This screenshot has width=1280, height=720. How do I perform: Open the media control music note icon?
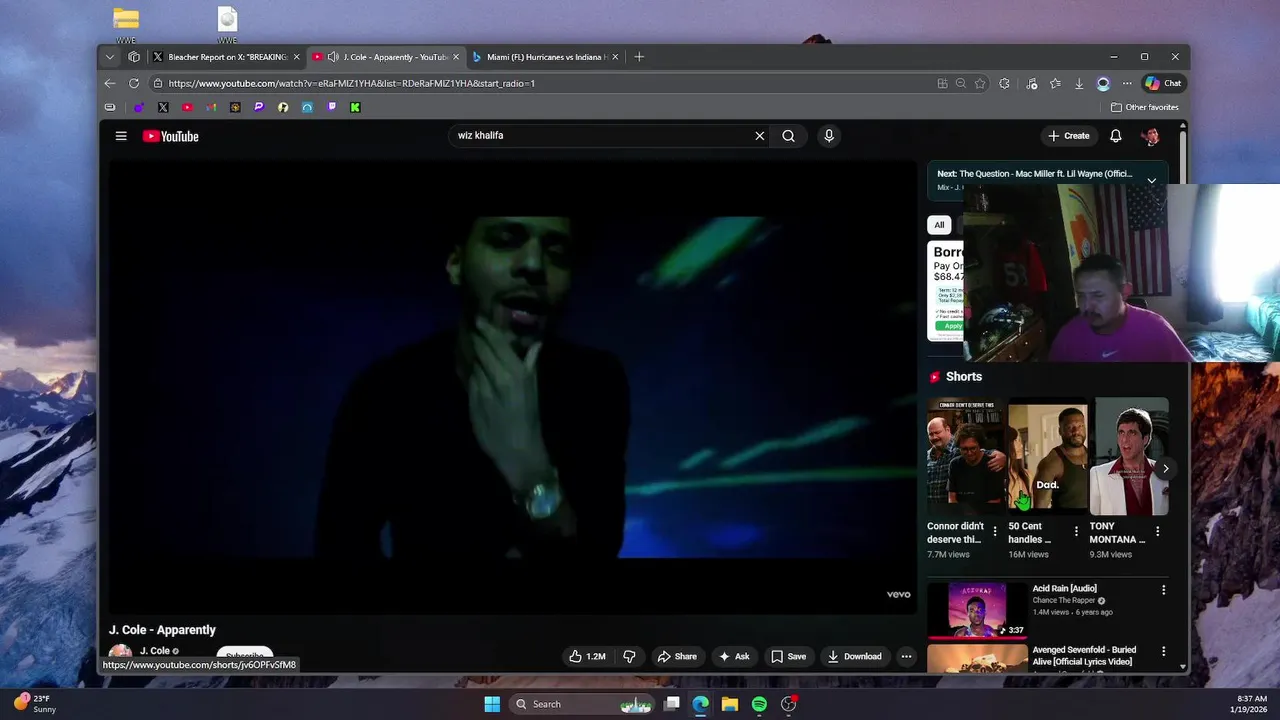tap(1032, 83)
